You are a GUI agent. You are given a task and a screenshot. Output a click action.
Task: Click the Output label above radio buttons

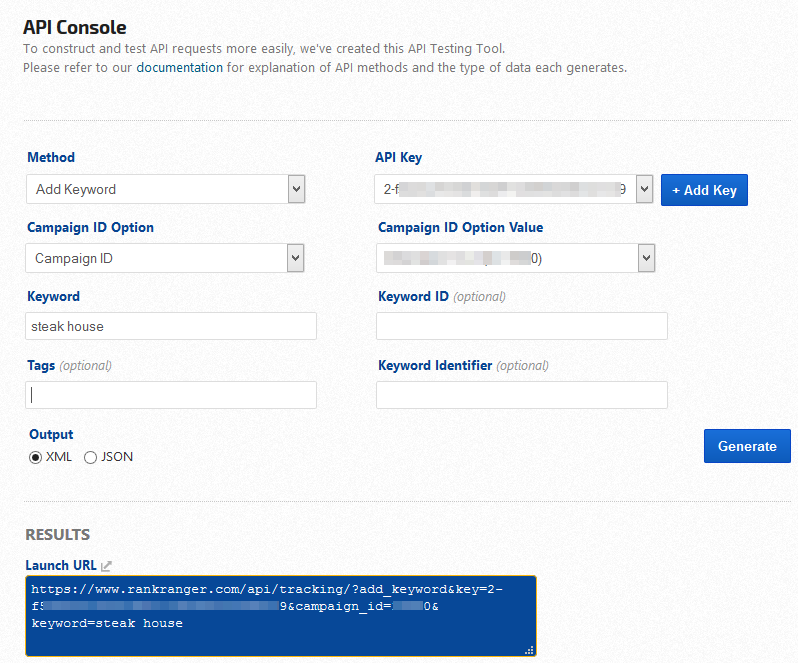click(50, 435)
